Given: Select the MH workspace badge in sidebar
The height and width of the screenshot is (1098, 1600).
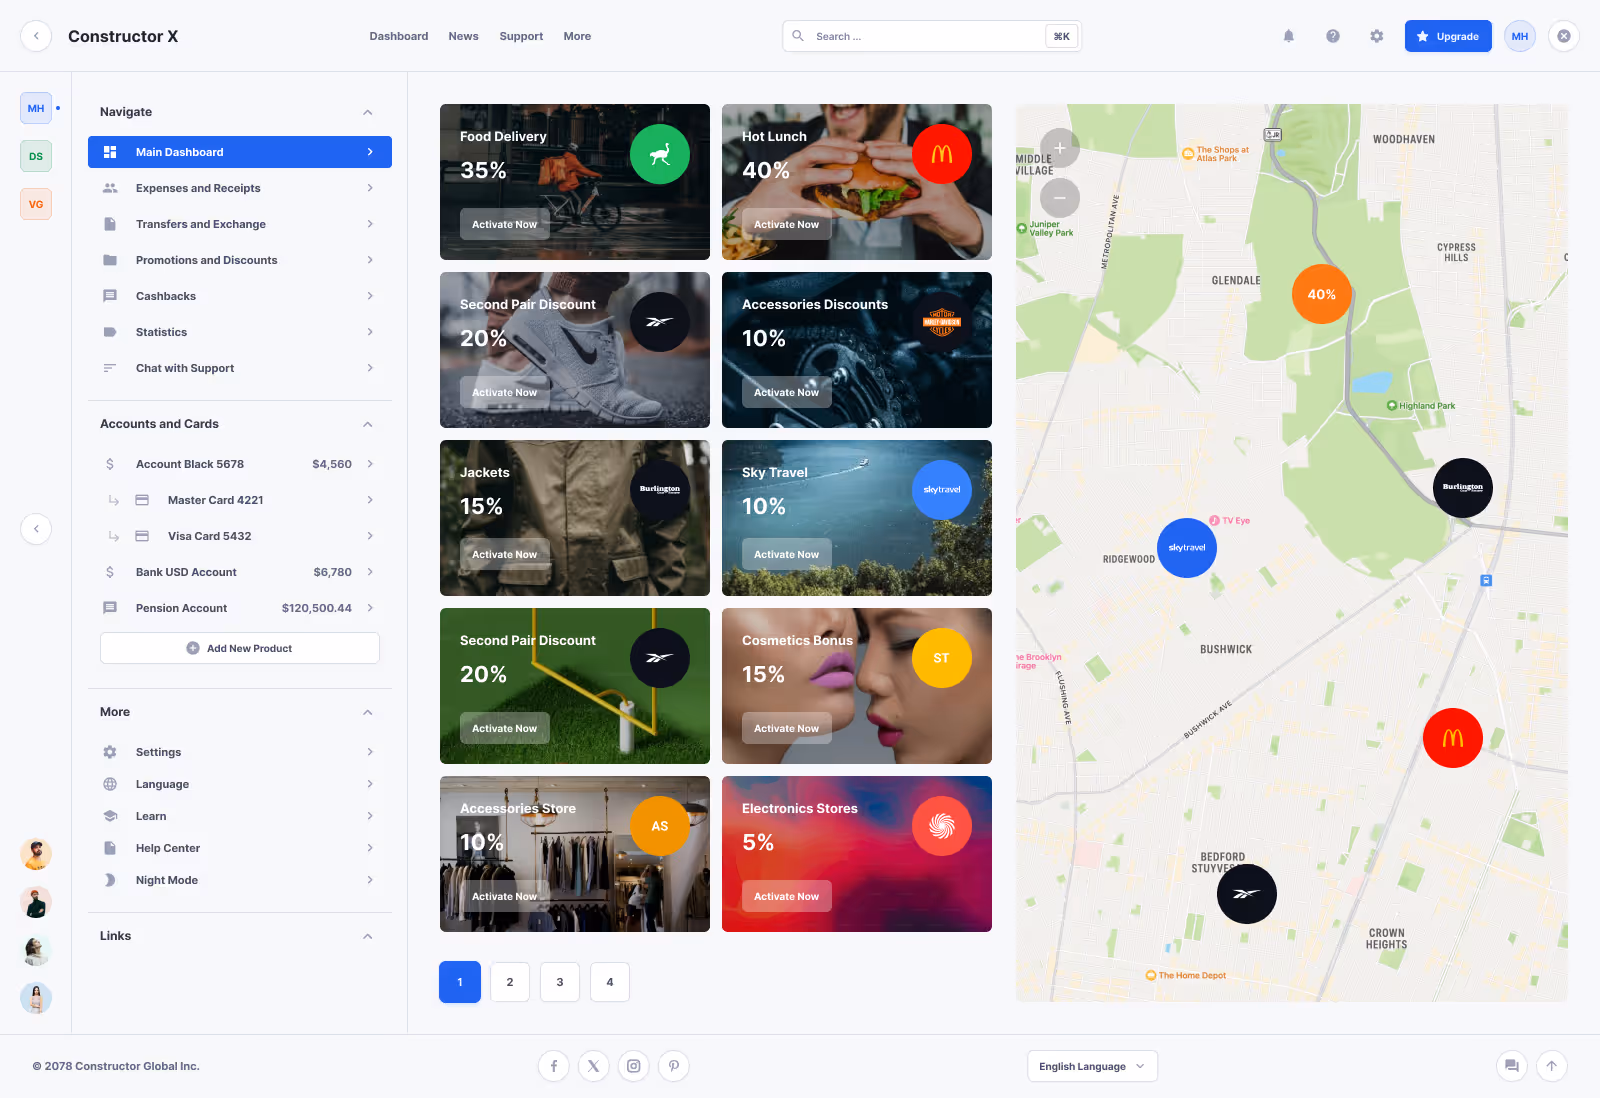Looking at the screenshot, I should pyautogui.click(x=36, y=108).
